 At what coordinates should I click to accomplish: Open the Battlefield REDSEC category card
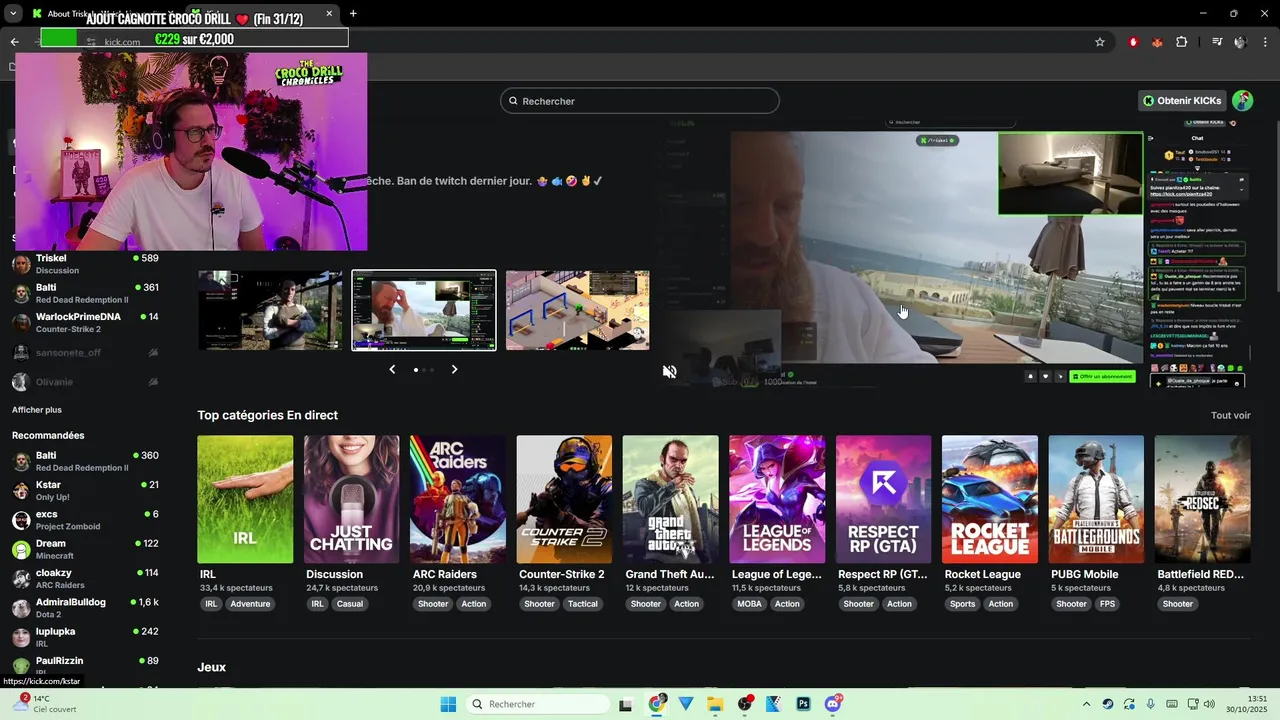[x=1202, y=499]
